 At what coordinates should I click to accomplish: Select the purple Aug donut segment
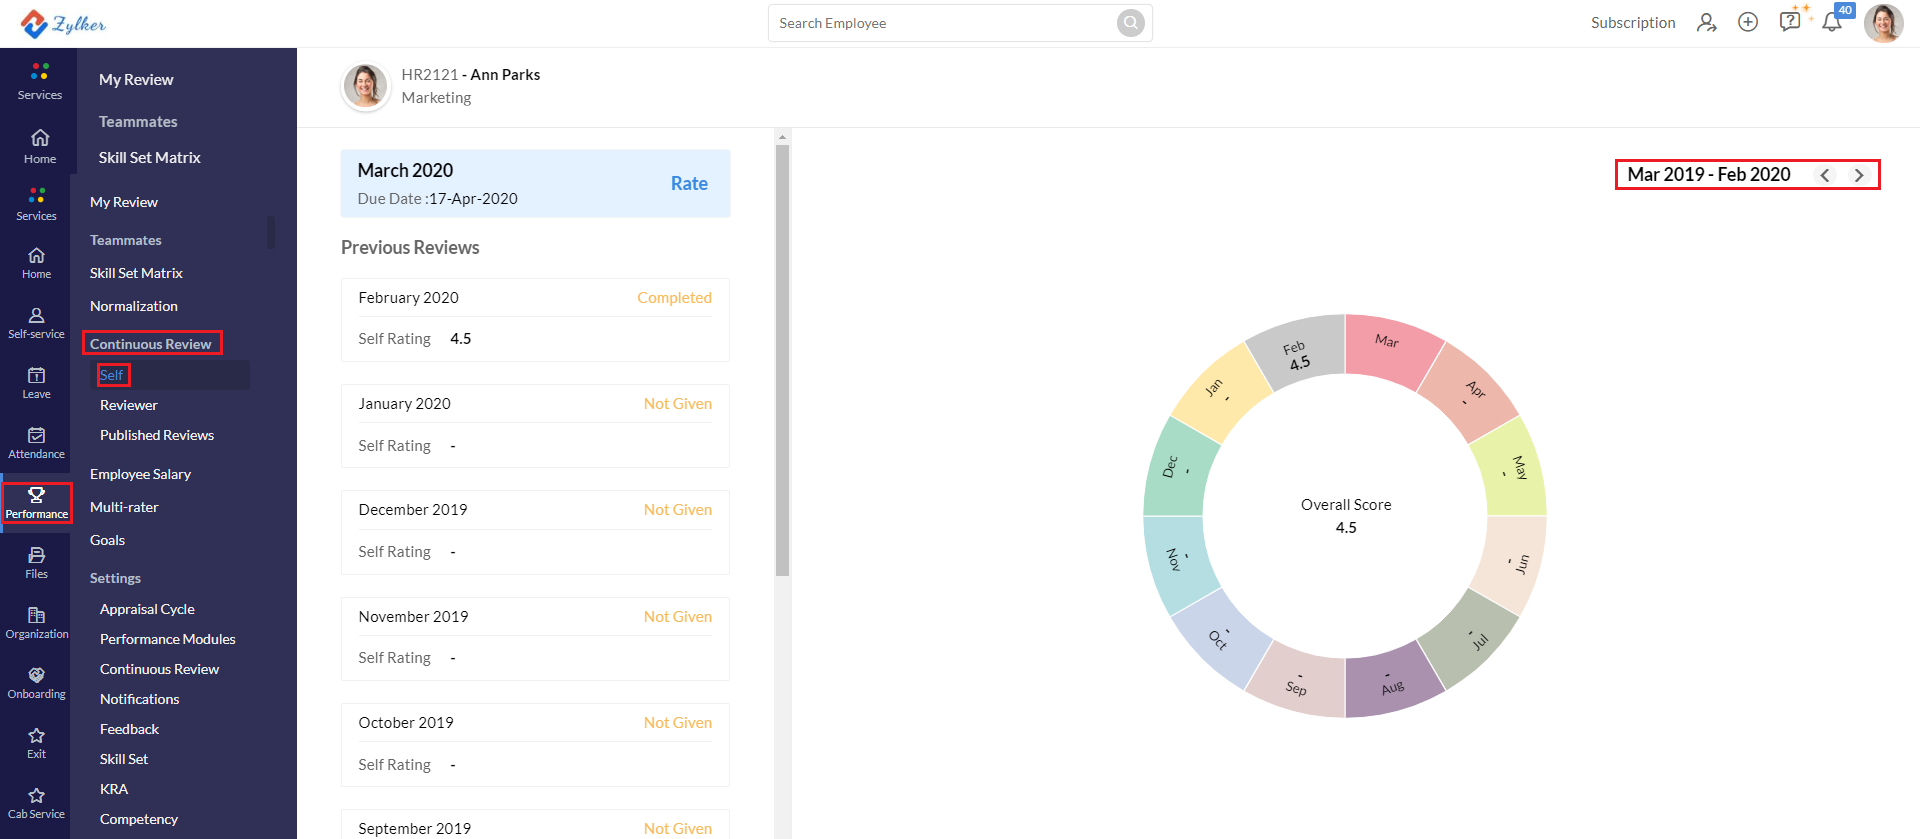1392,680
